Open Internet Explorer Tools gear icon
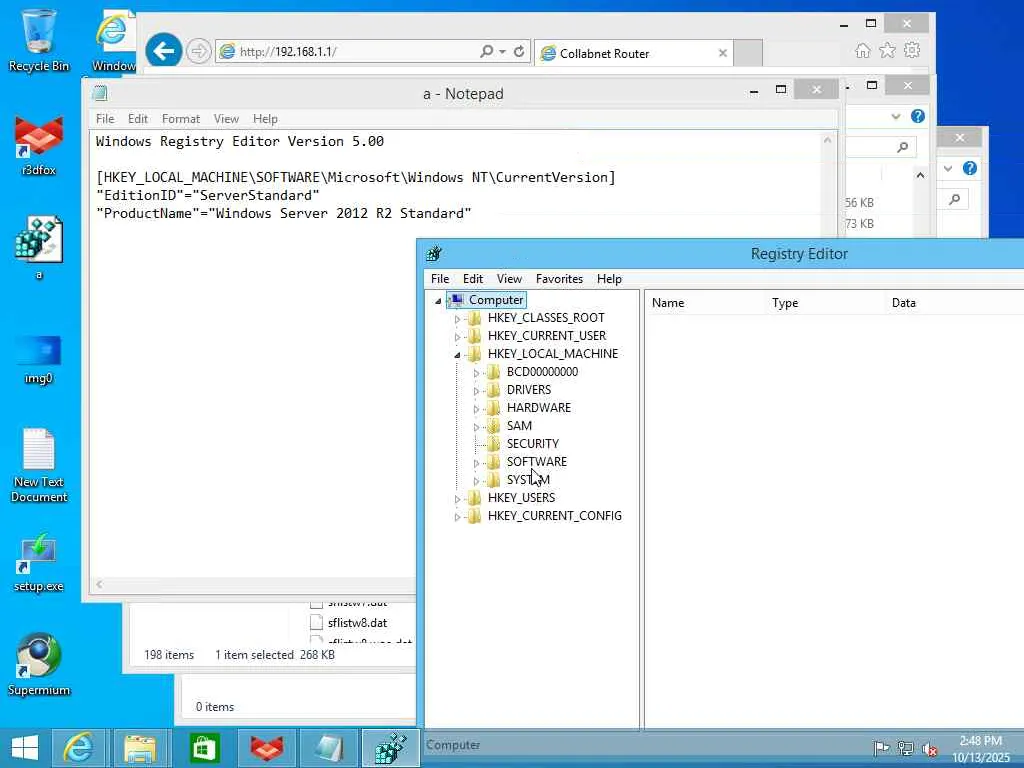 (912, 51)
